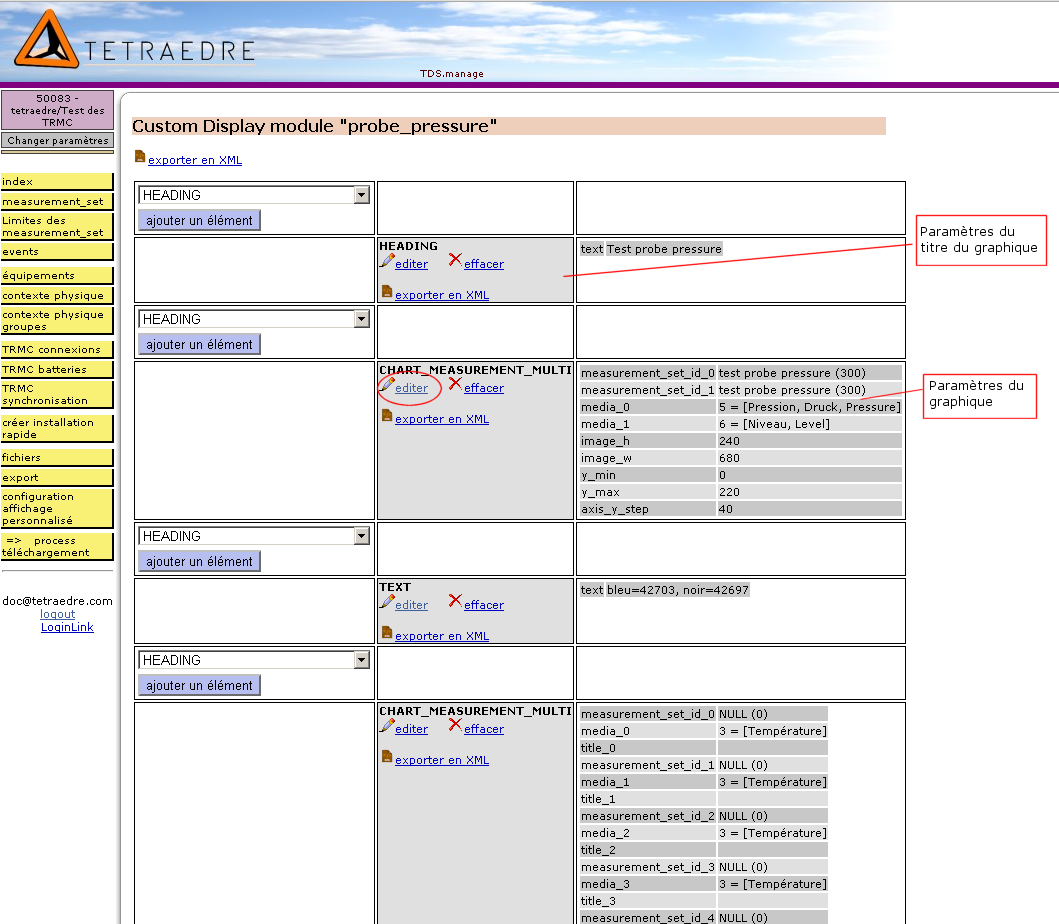Click the pencil icon of the last CHART_MEASUREMENT_MULTI
Image resolution: width=1059 pixels, height=924 pixels.
(x=386, y=726)
